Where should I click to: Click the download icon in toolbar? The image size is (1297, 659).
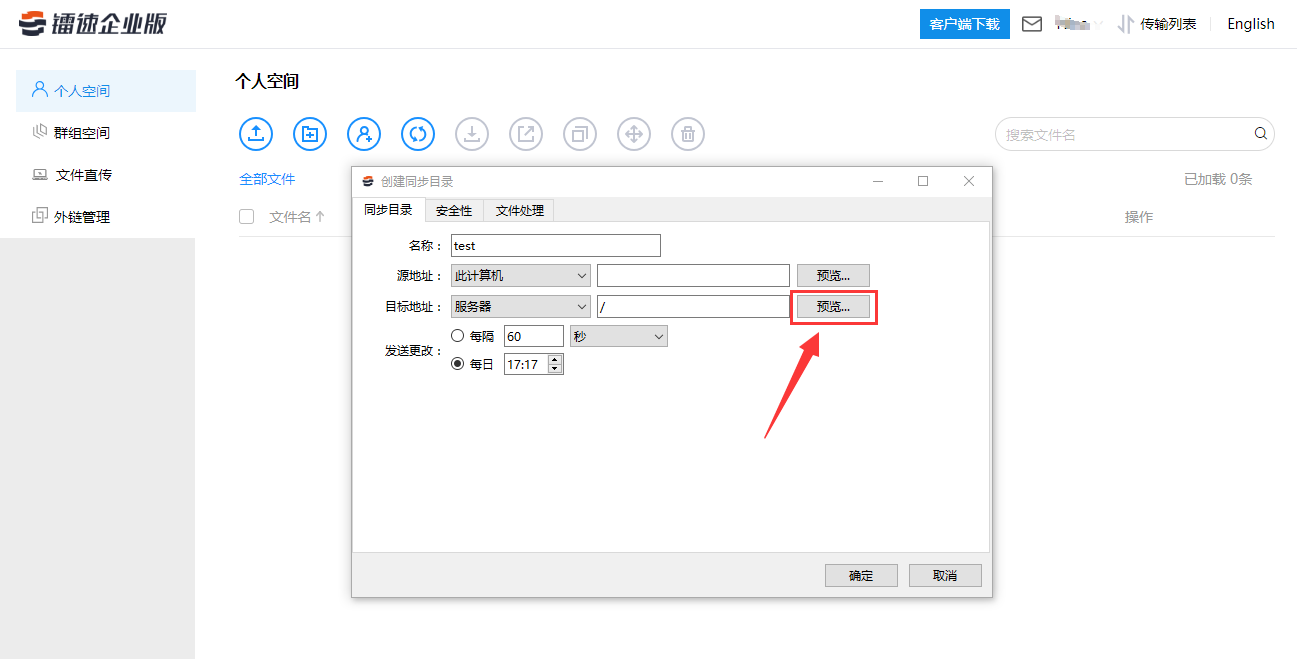coord(471,133)
